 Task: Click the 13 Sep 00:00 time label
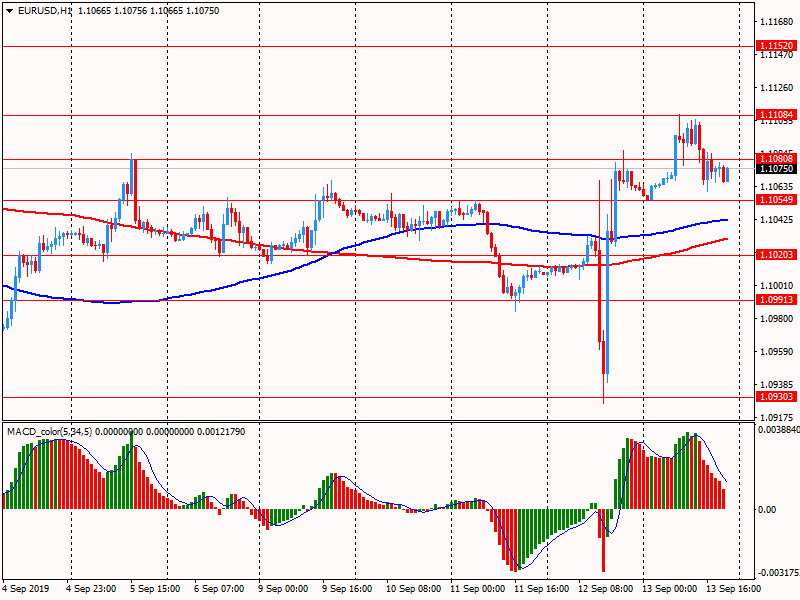(x=669, y=589)
